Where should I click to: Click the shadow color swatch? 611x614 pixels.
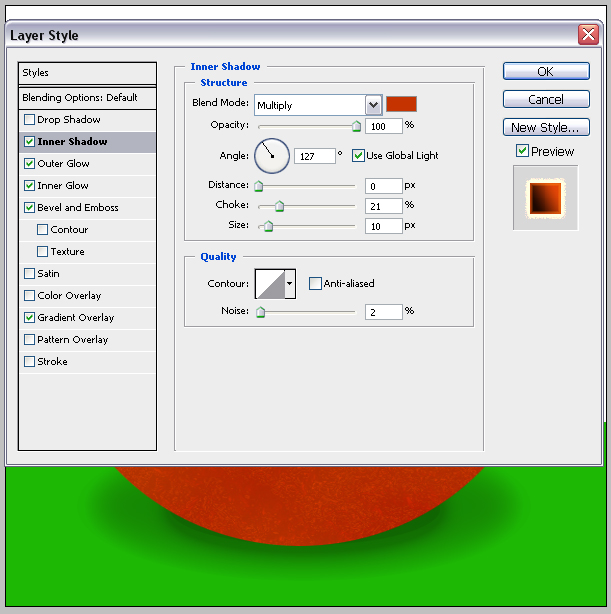pos(401,104)
